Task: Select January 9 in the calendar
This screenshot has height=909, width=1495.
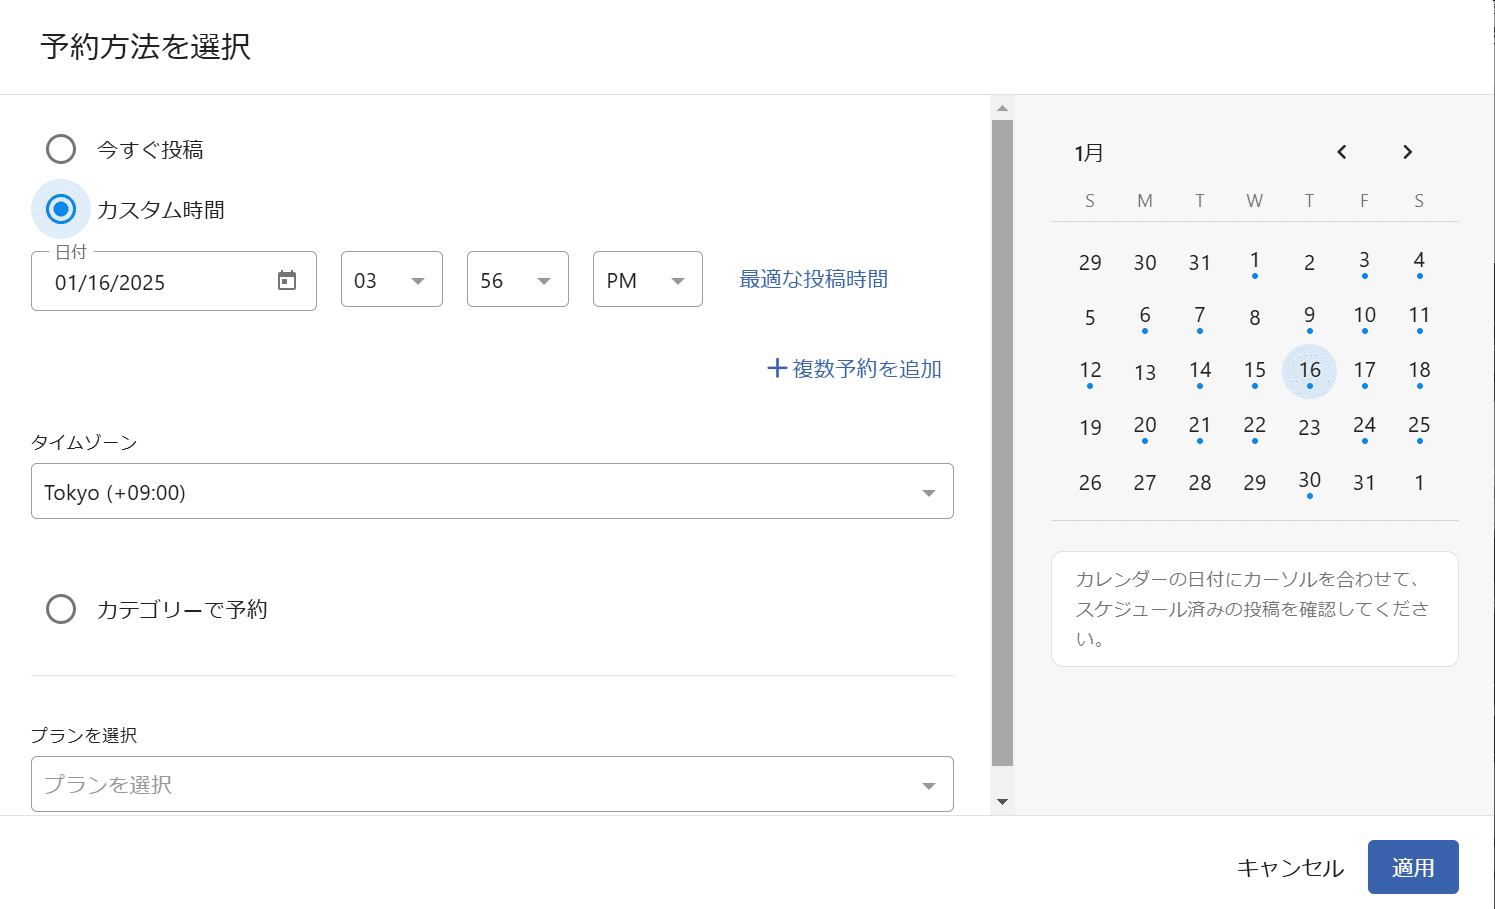Action: tap(1310, 317)
